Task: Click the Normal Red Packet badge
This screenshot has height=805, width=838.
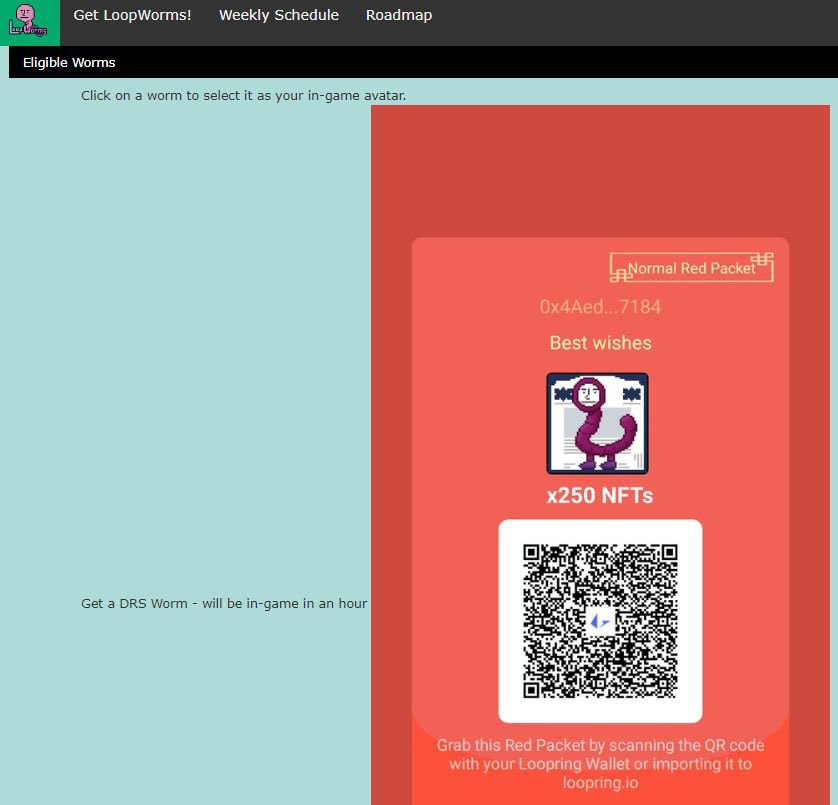Action: [692, 267]
